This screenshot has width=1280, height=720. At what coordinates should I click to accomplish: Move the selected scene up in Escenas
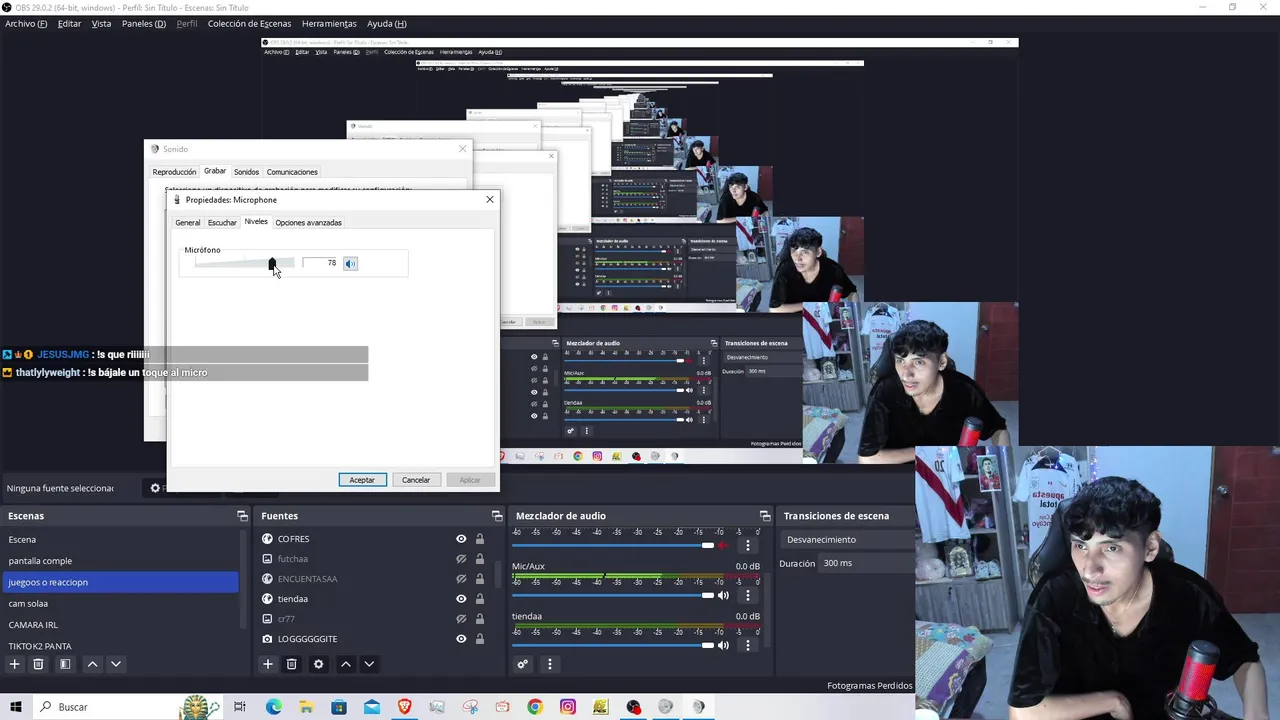(x=92, y=664)
